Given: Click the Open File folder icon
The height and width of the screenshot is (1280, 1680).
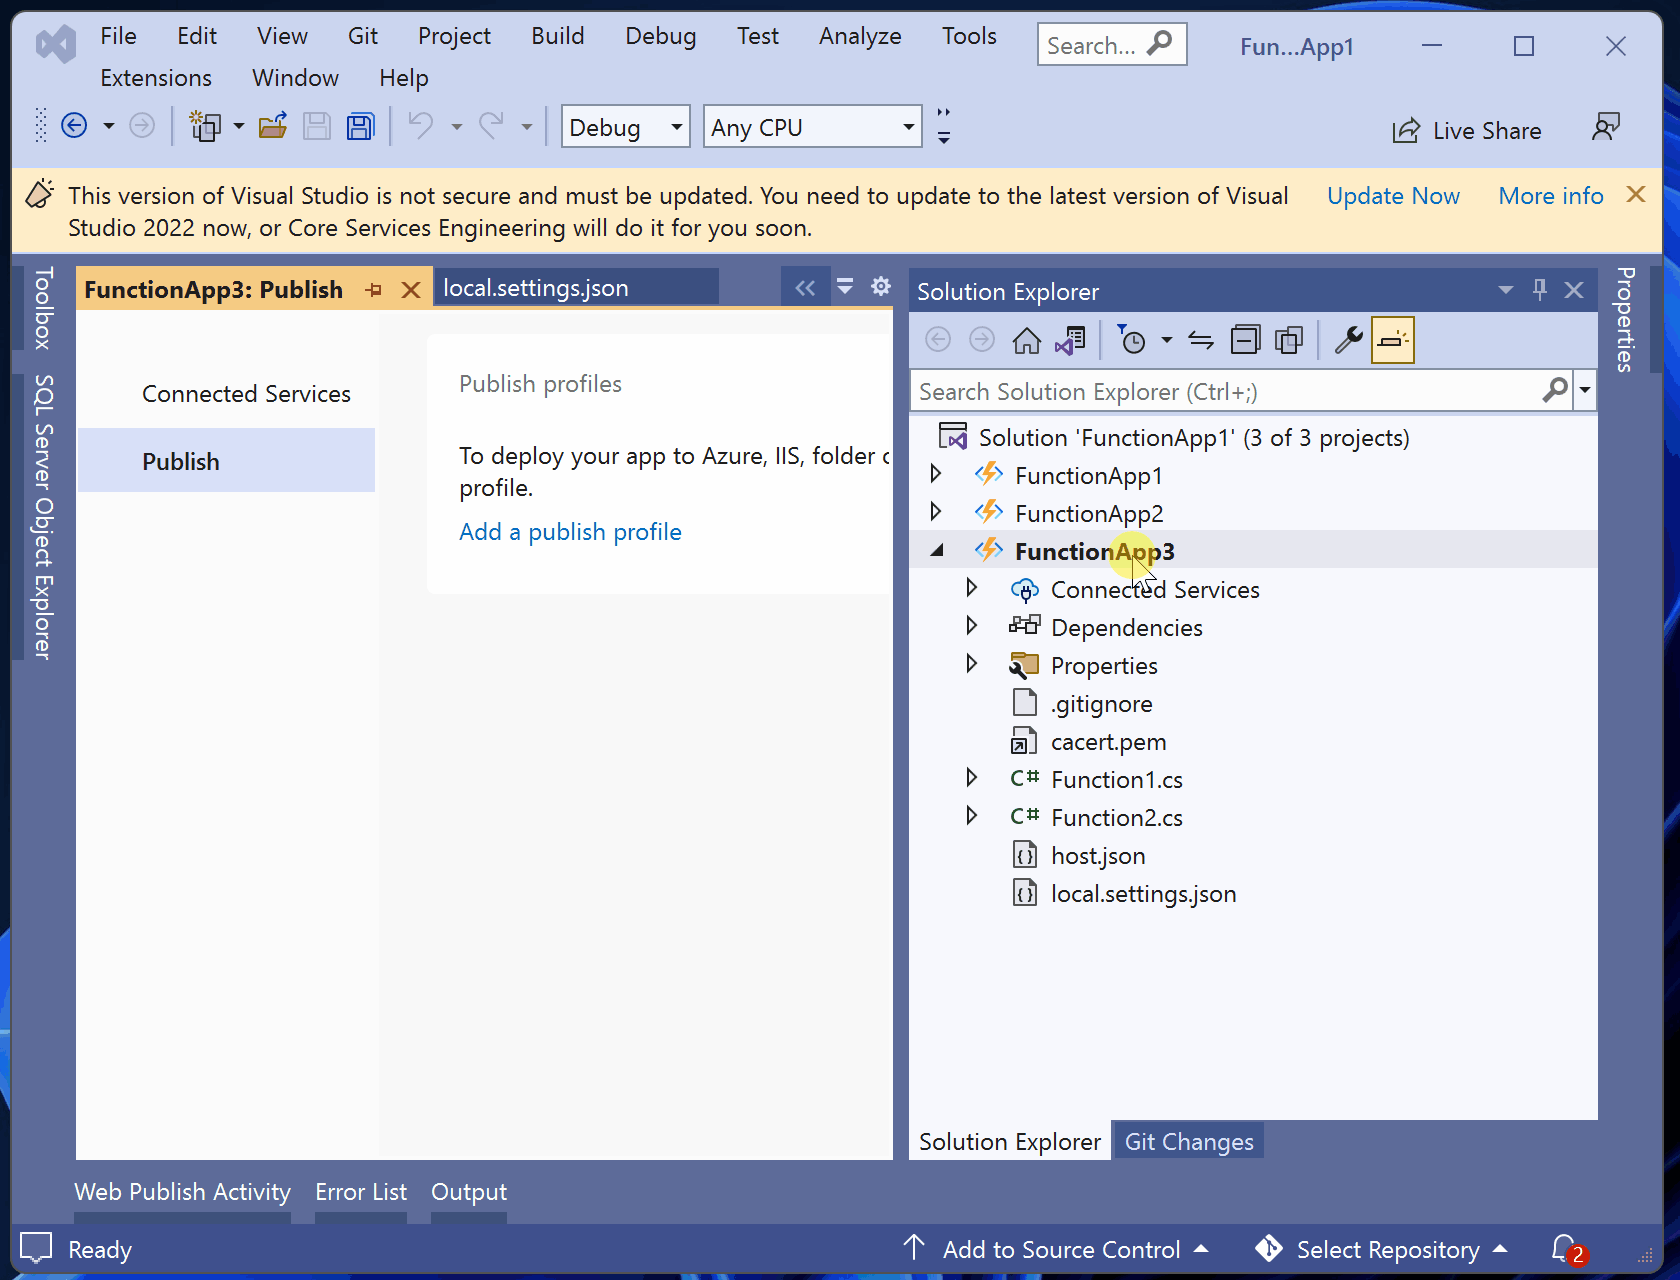Looking at the screenshot, I should tap(273, 127).
